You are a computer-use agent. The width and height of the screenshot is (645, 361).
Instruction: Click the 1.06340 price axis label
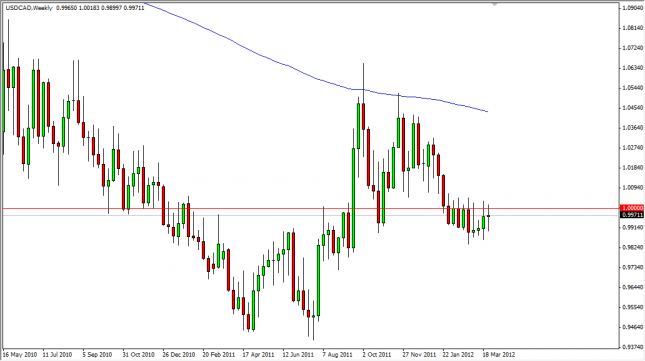(633, 67)
